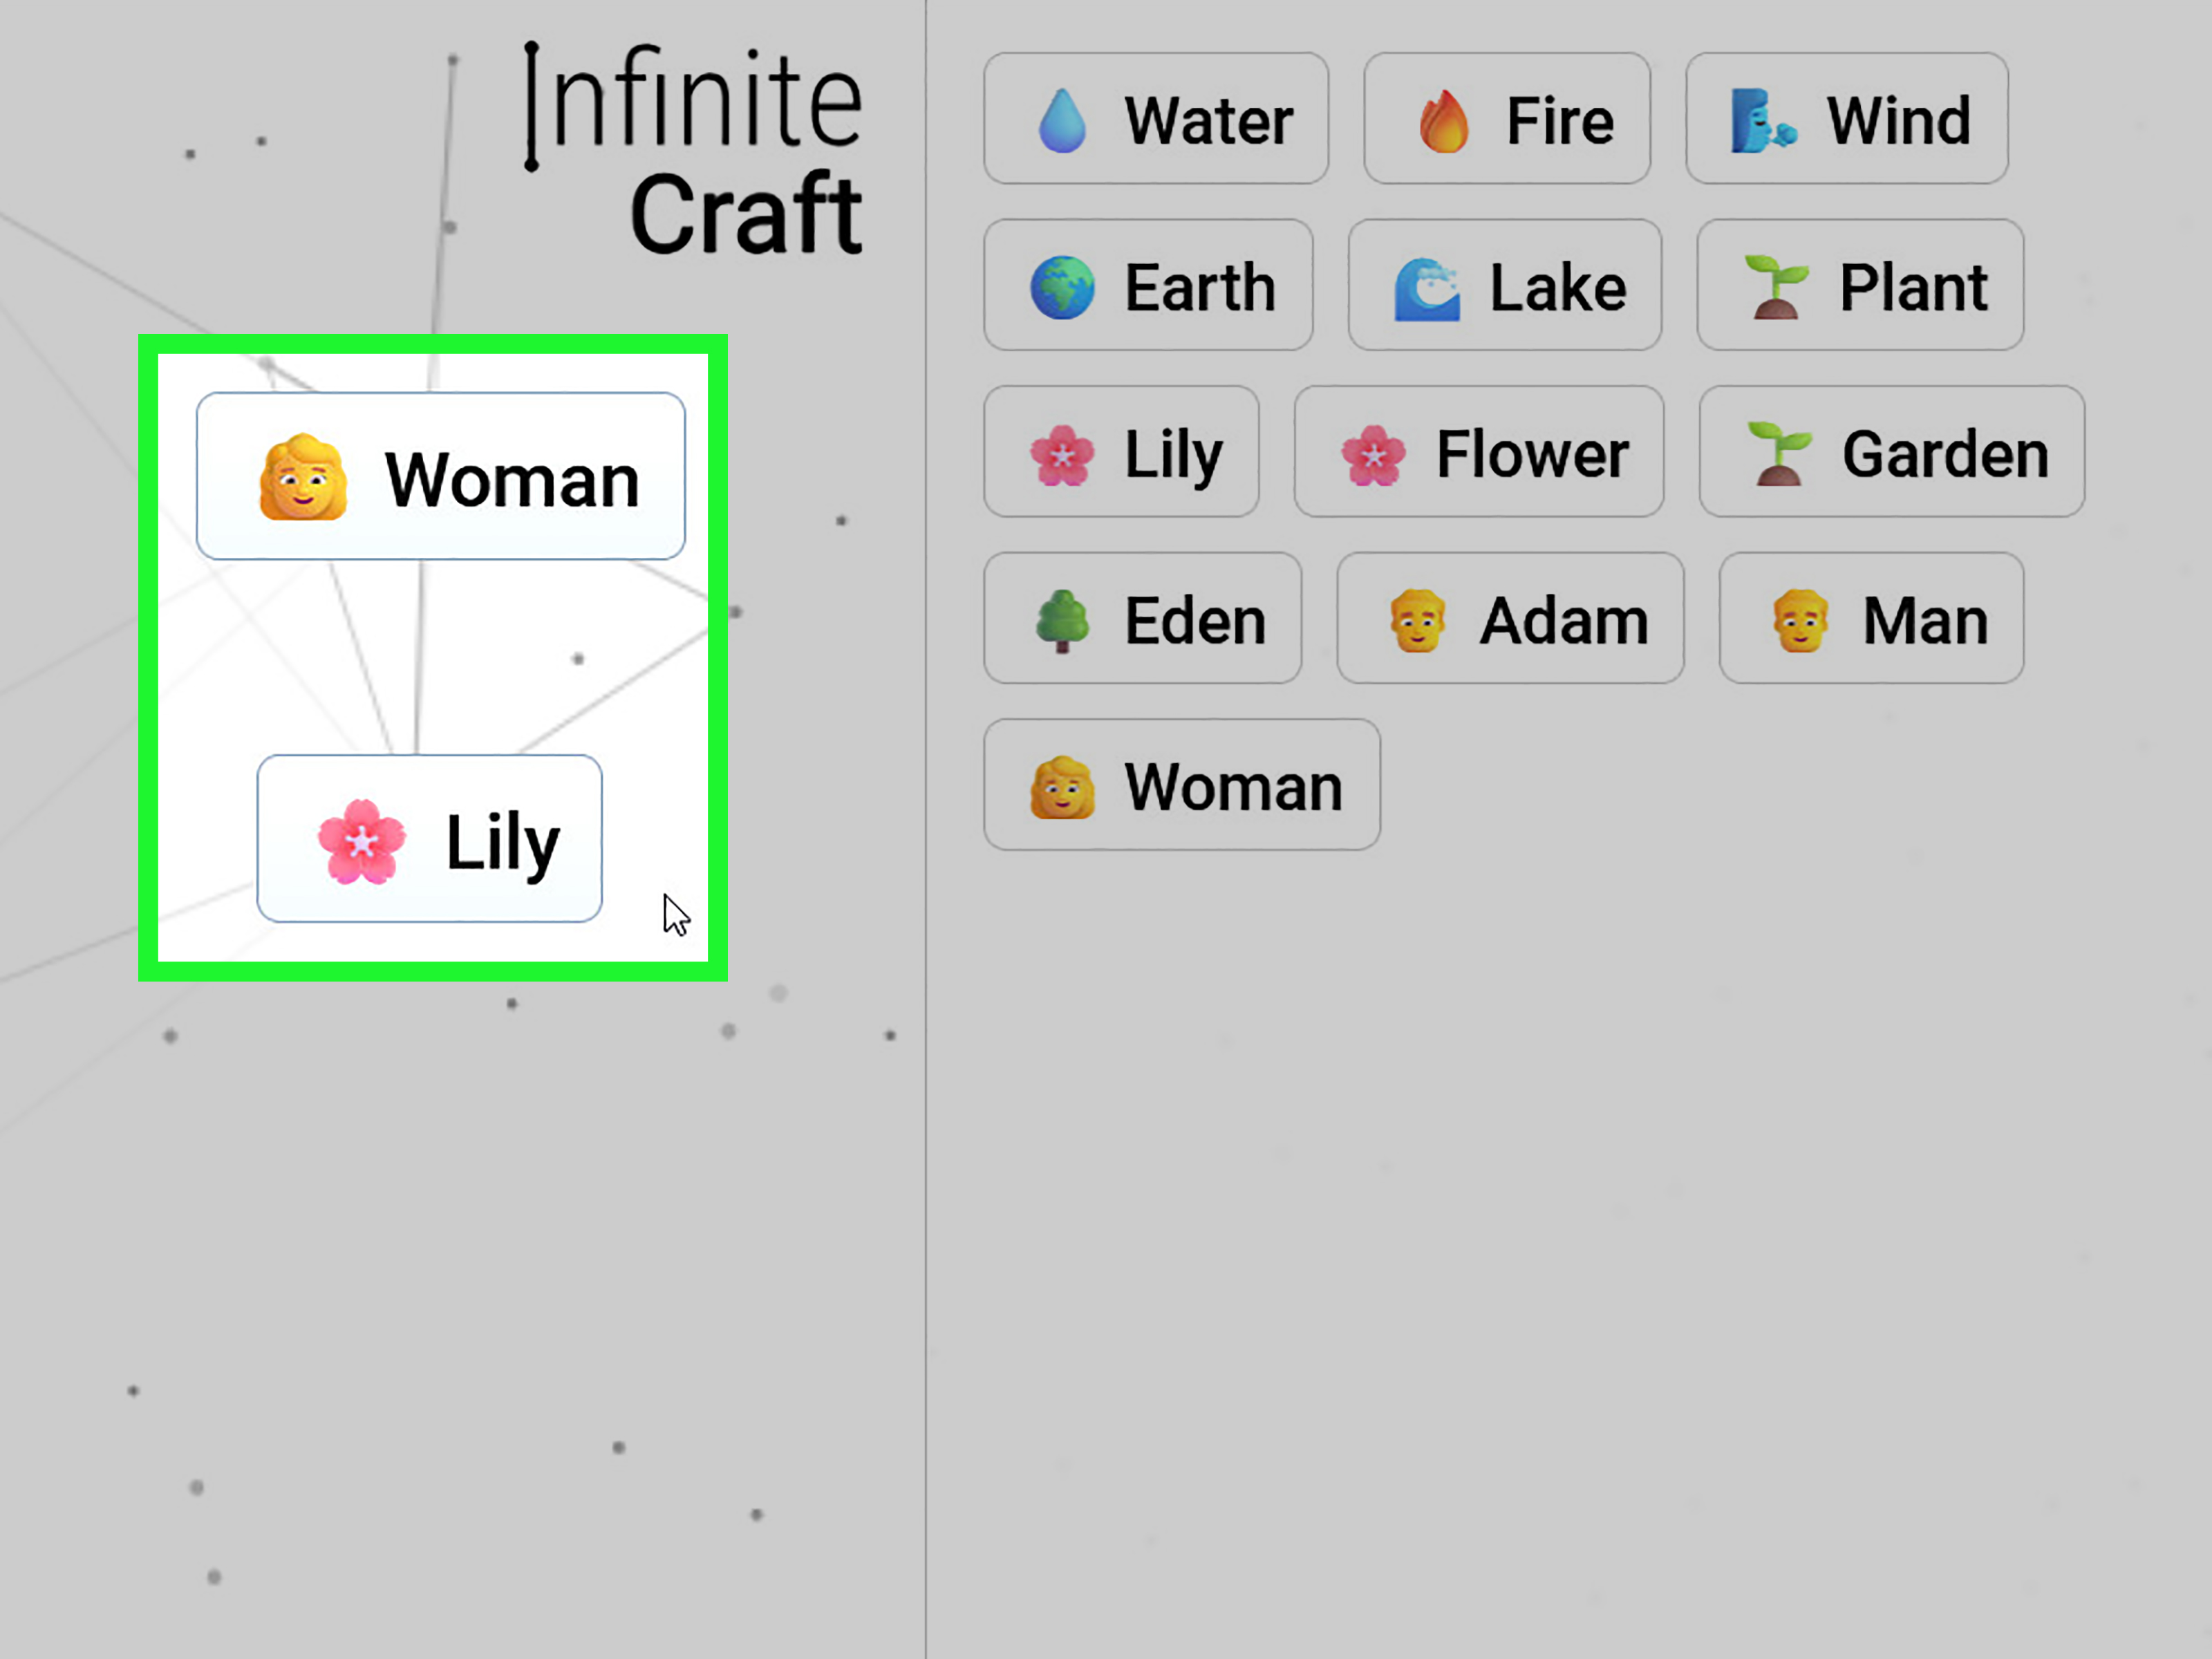Select the Lily block on the canvas

pyautogui.click(x=430, y=838)
